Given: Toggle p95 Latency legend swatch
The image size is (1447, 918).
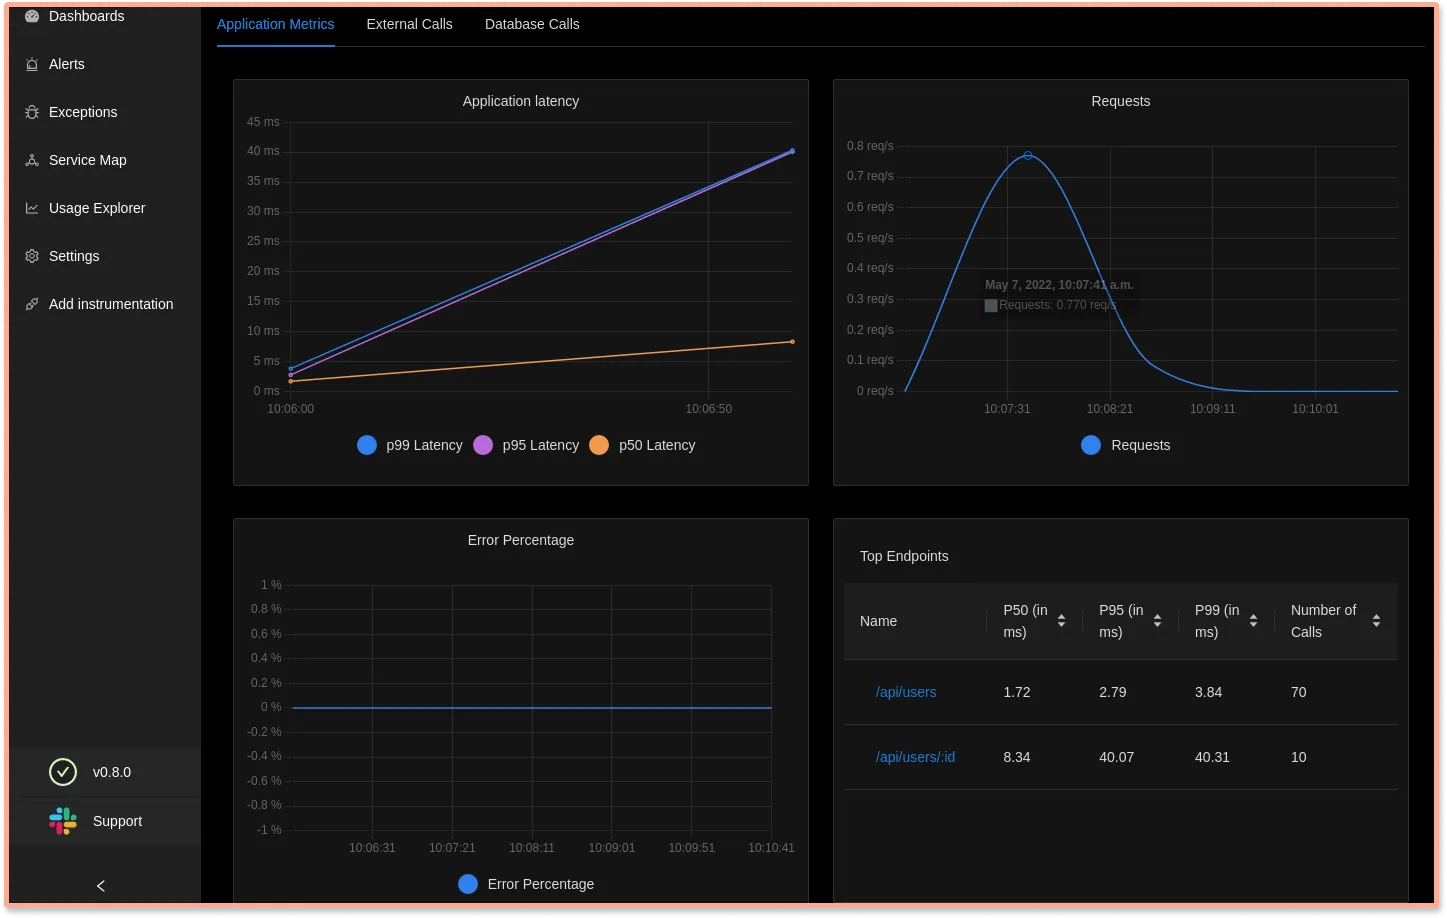Looking at the screenshot, I should click(483, 445).
